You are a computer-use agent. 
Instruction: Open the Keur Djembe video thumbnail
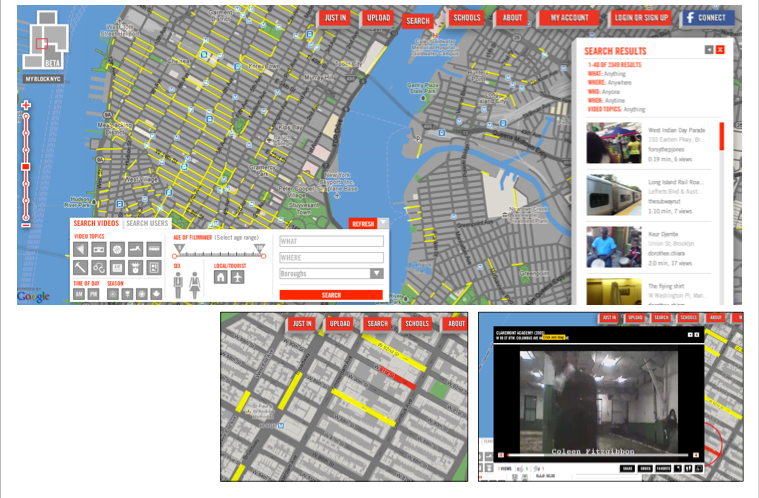pos(614,247)
